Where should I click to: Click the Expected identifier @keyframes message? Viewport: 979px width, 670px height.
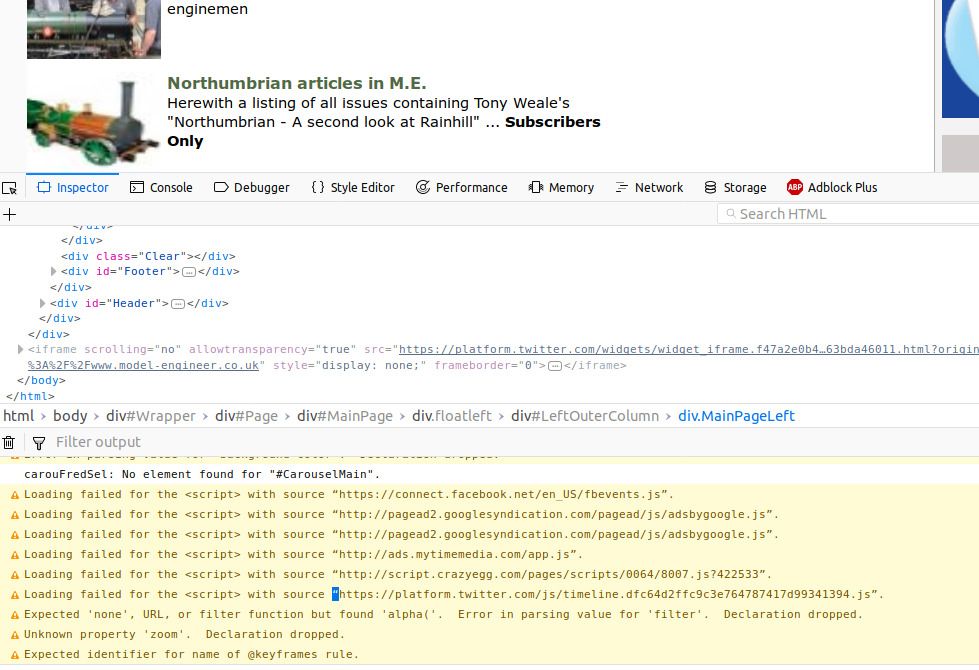coord(191,654)
